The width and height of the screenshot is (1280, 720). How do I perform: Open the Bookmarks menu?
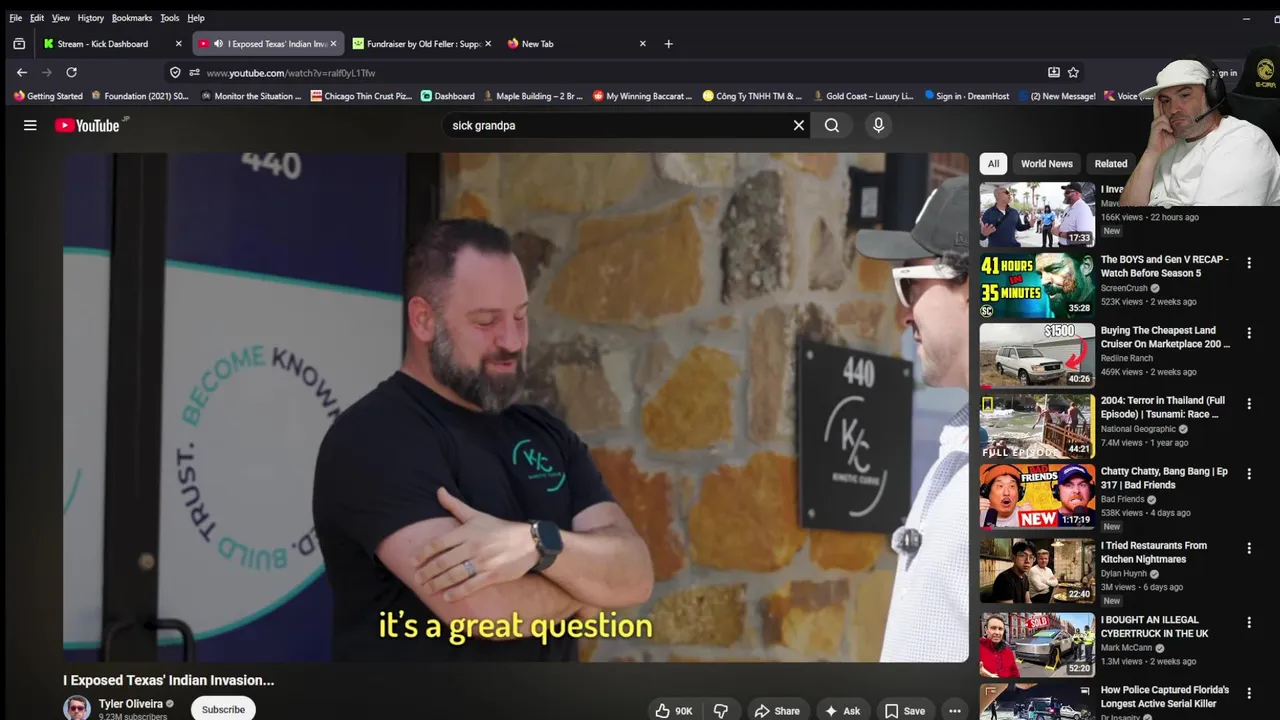pos(131,18)
